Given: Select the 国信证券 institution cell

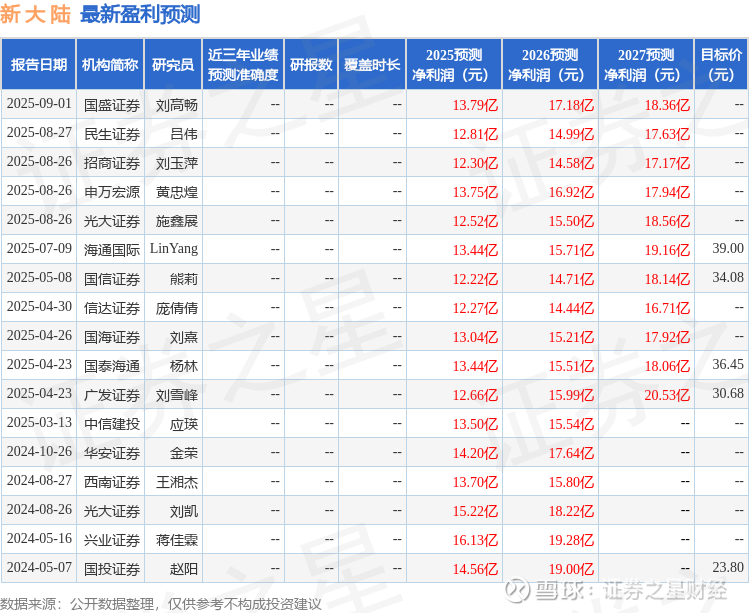Looking at the screenshot, I should [110, 278].
